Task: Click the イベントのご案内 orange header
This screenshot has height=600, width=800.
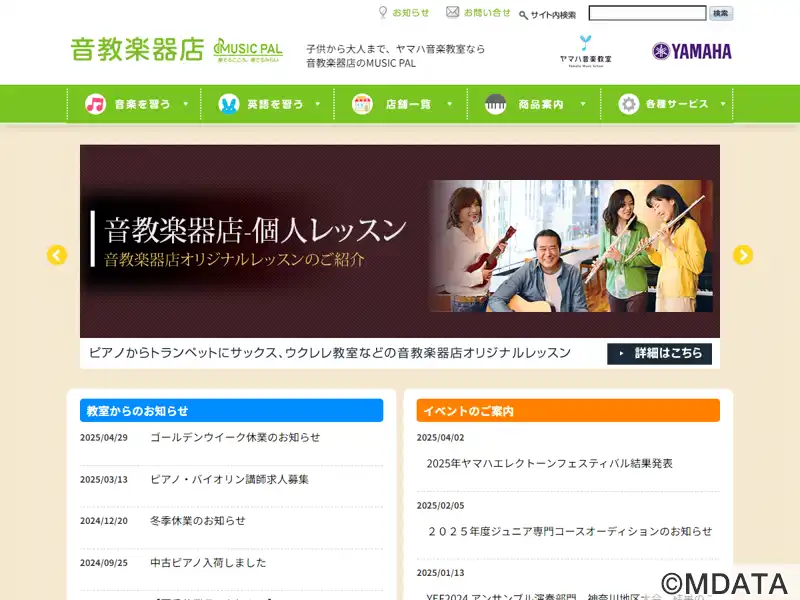Action: (568, 410)
